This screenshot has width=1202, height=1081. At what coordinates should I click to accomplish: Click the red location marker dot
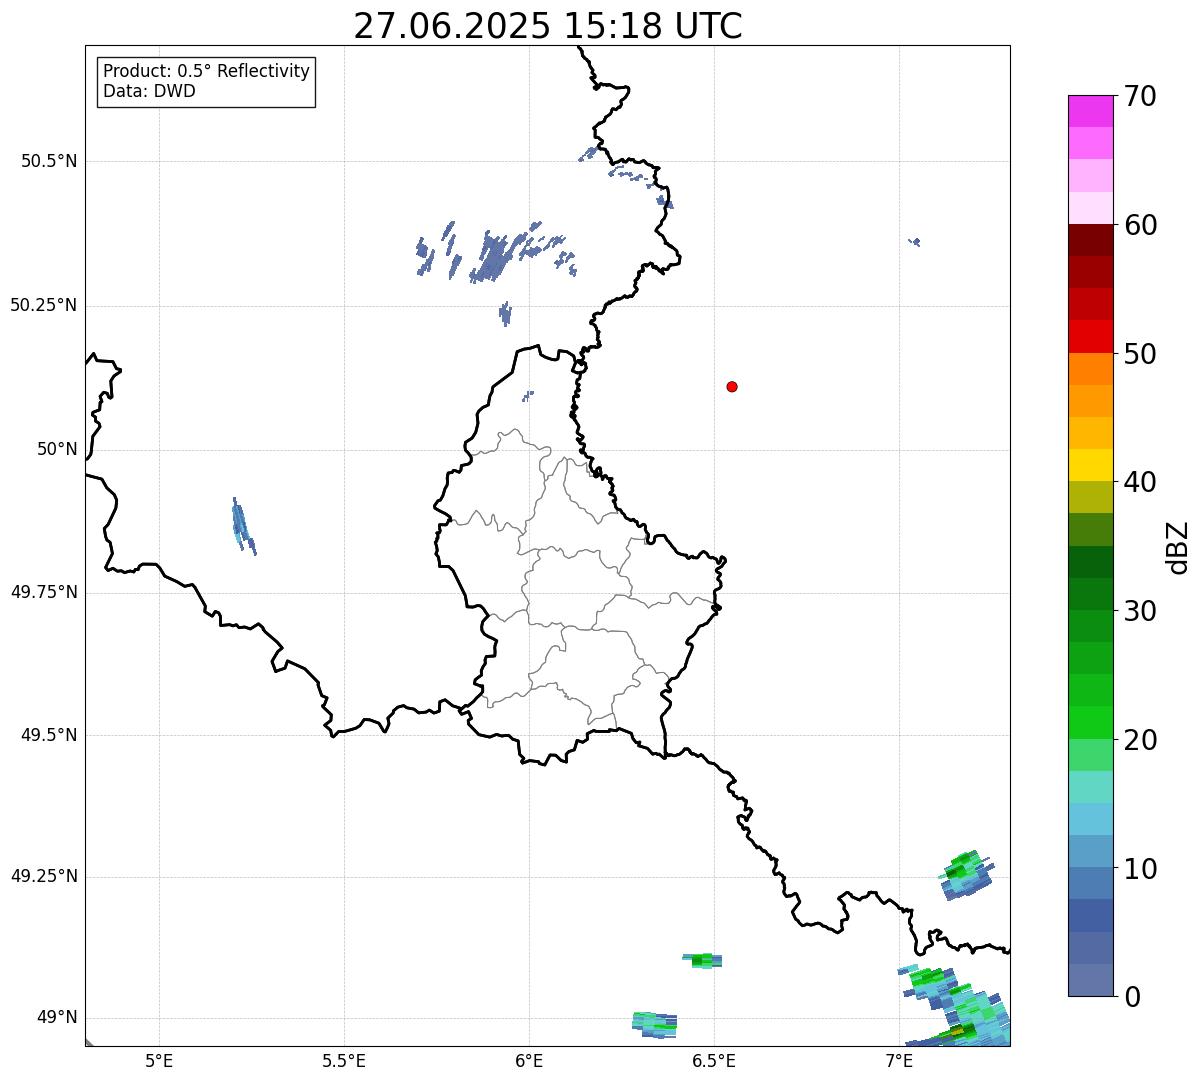(732, 386)
